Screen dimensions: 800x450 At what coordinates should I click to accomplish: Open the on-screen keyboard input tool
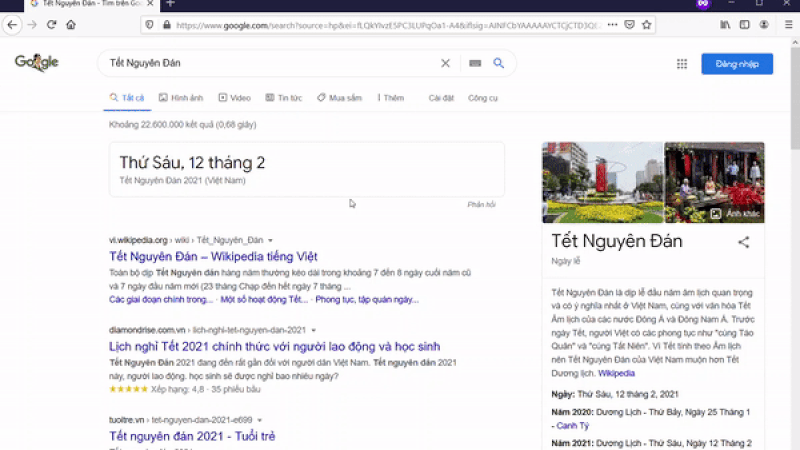pos(475,63)
